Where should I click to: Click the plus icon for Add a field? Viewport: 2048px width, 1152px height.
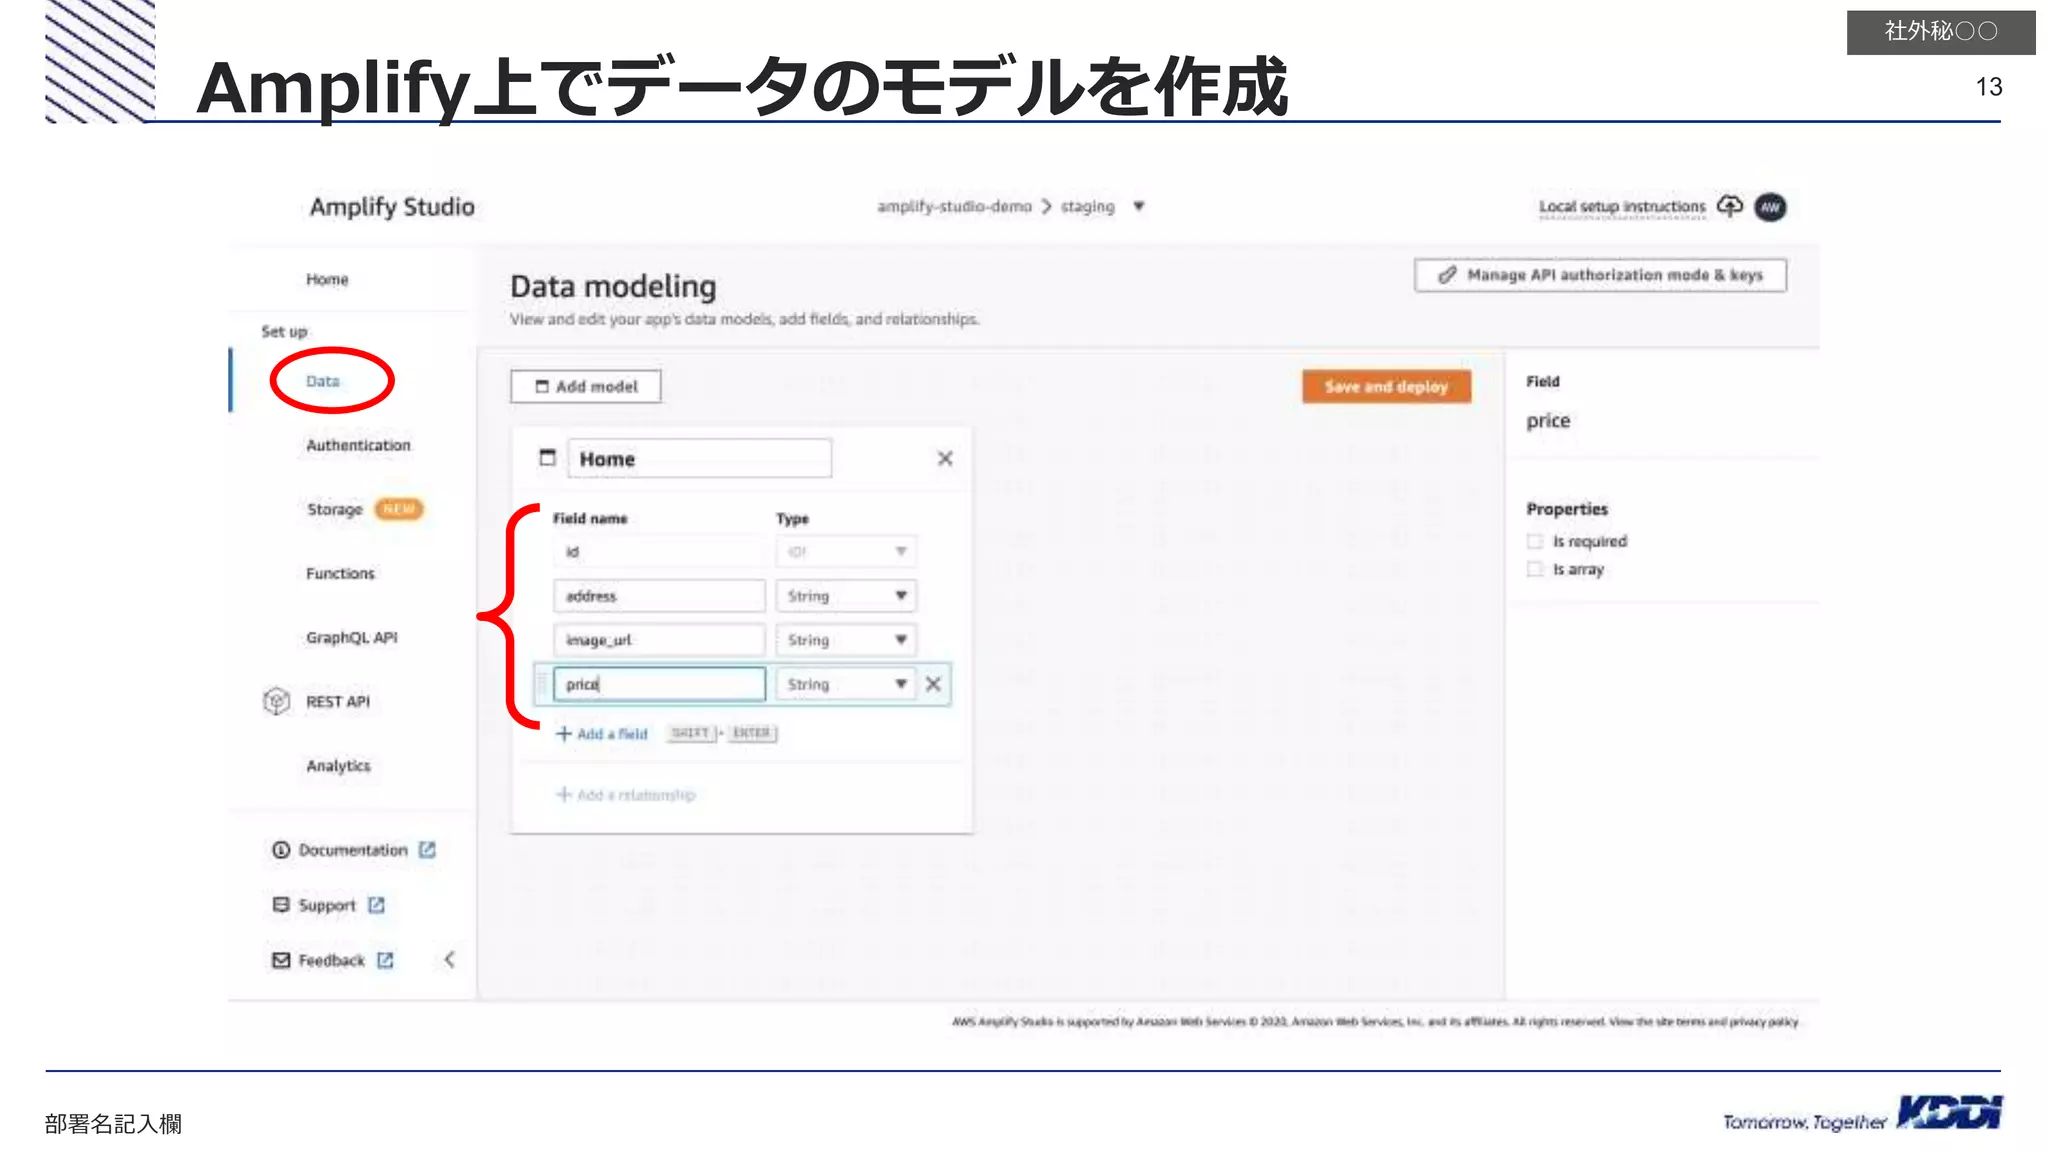pyautogui.click(x=564, y=734)
